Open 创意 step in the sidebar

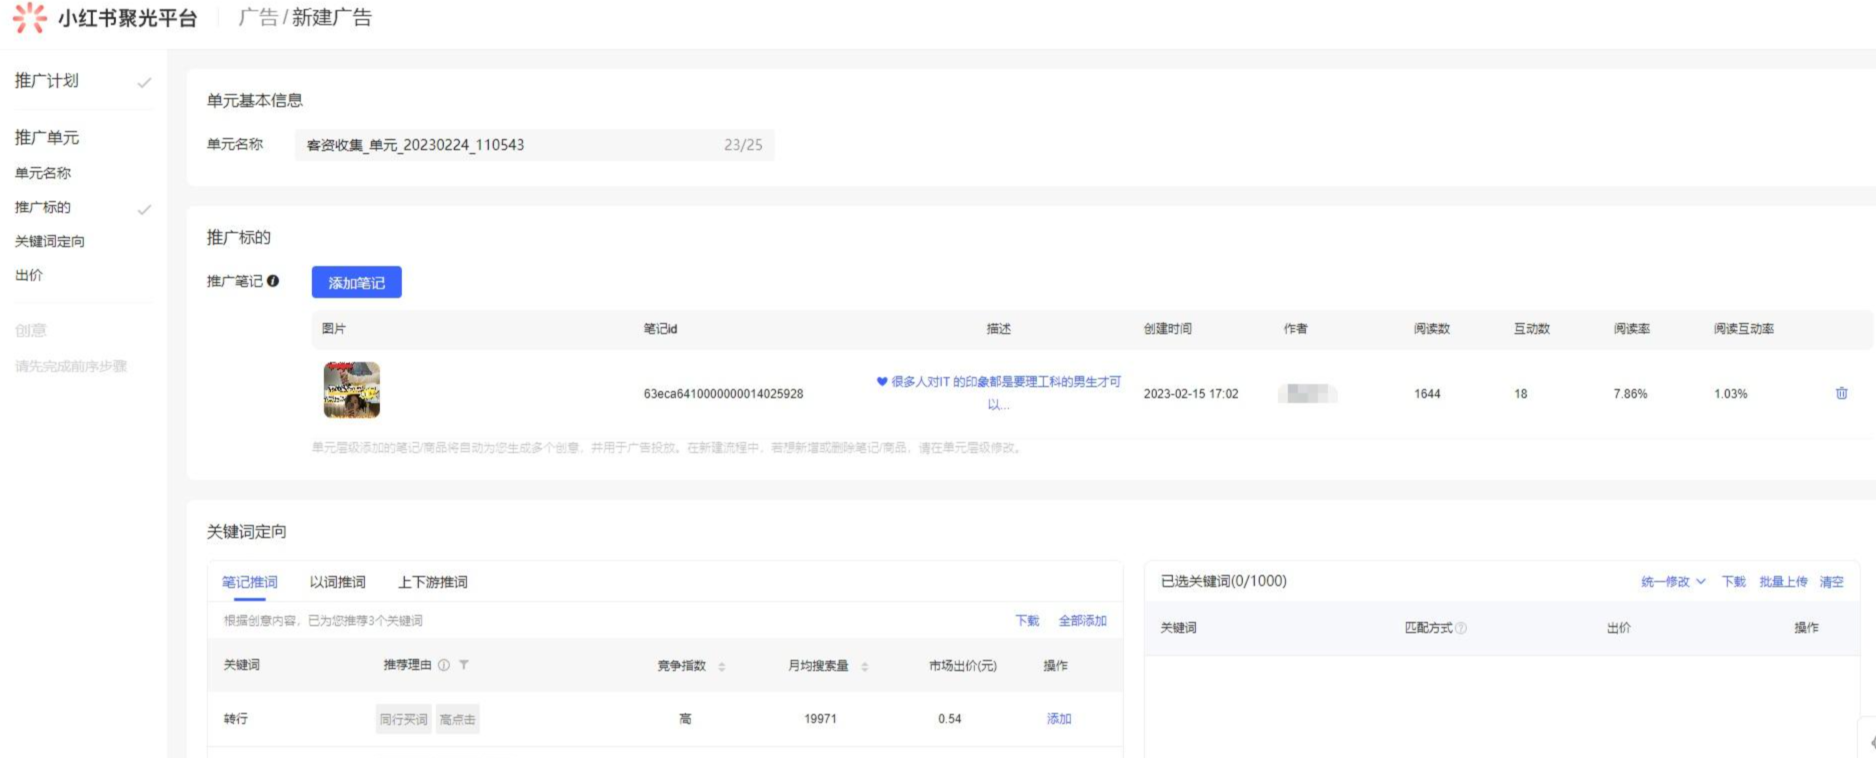[31, 330]
